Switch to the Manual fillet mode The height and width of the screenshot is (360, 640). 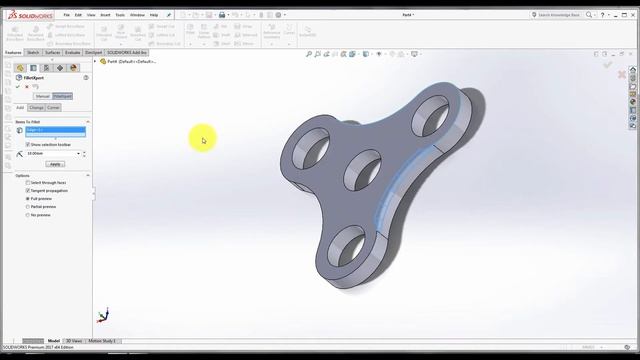[x=42, y=96]
